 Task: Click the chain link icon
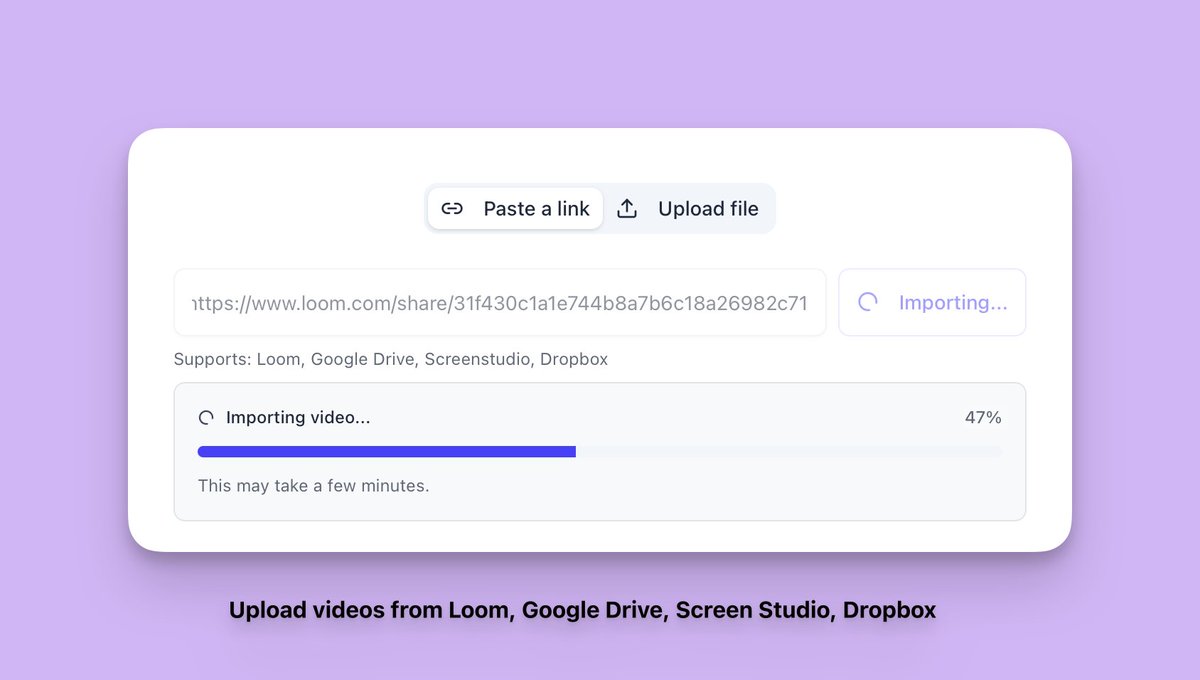(452, 209)
